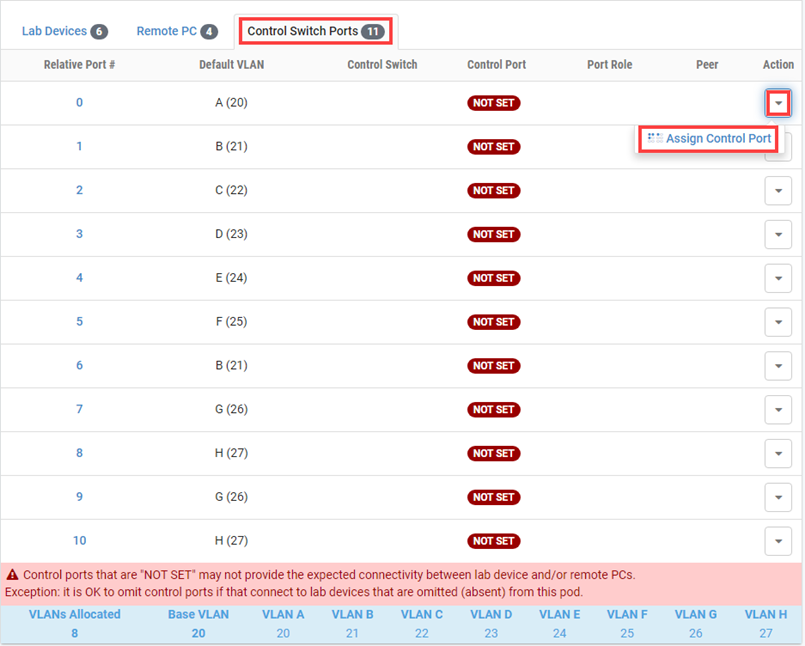Expand action dropdown for port 5
This screenshot has width=805, height=646.
click(778, 322)
